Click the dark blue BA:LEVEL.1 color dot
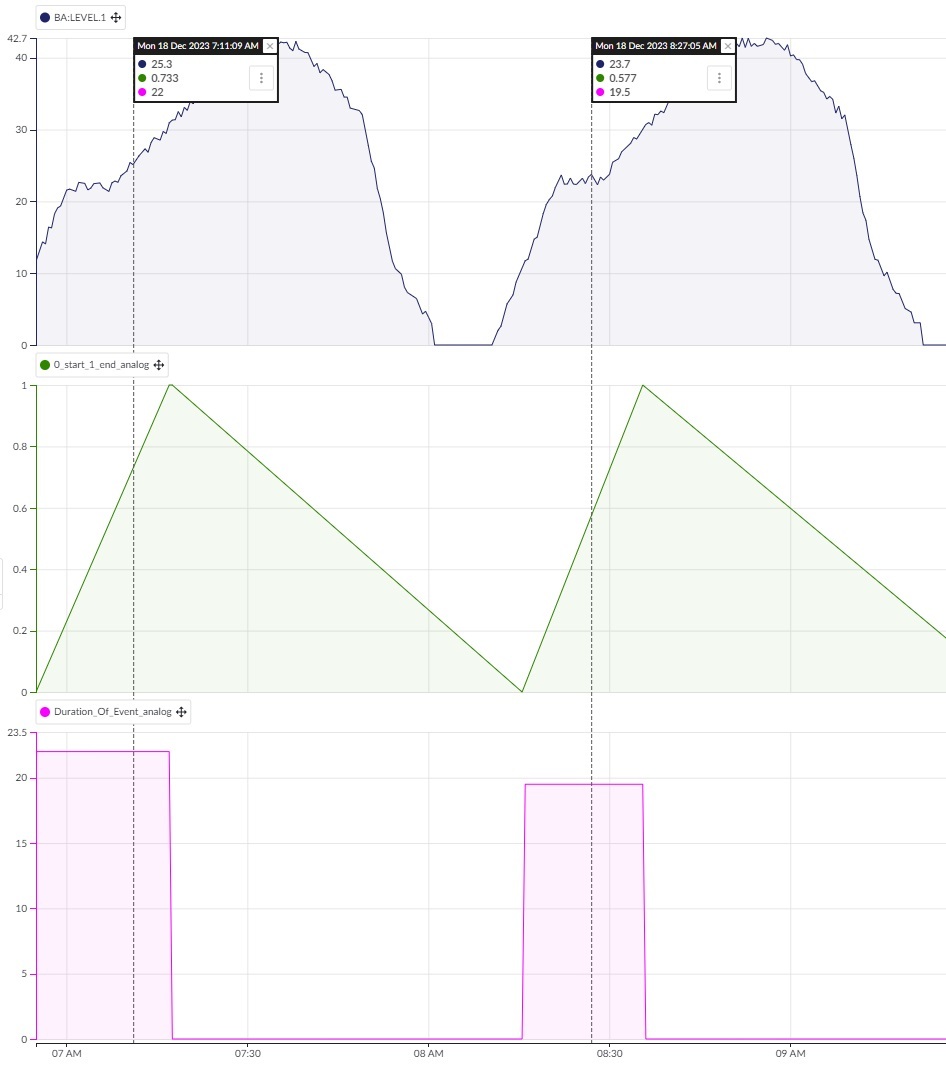This screenshot has height=1066, width=946. [45, 18]
